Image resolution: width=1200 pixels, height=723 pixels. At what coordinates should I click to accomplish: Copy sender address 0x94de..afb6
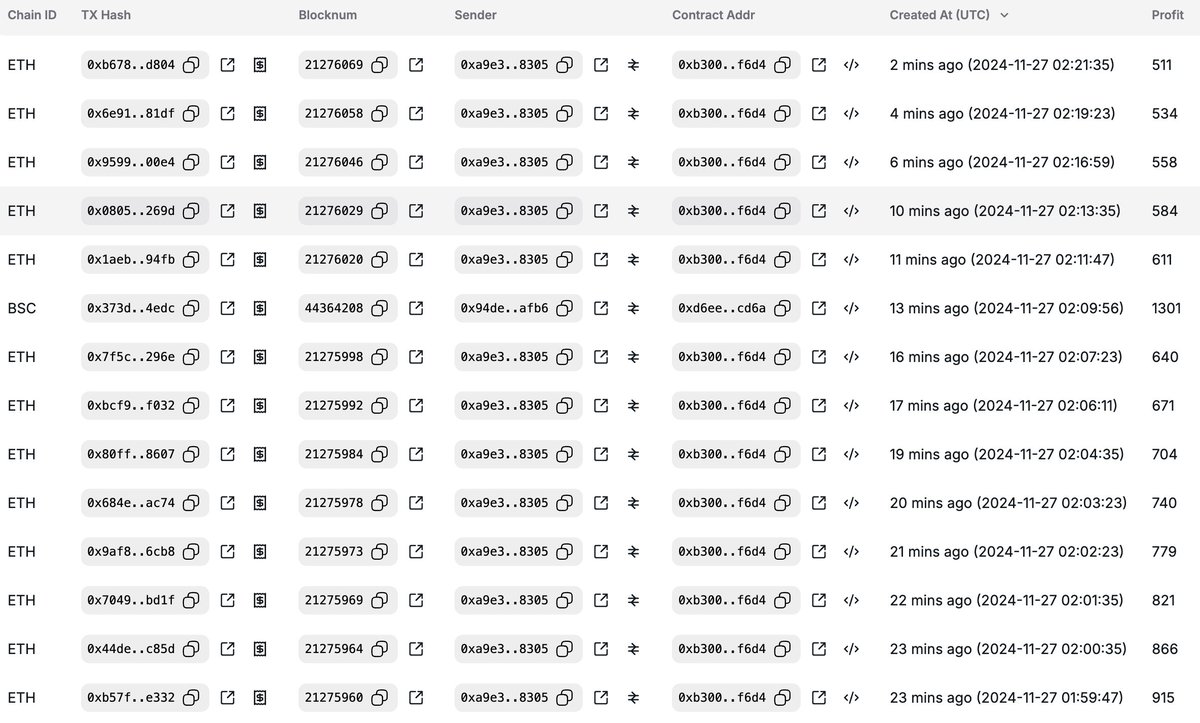click(565, 308)
